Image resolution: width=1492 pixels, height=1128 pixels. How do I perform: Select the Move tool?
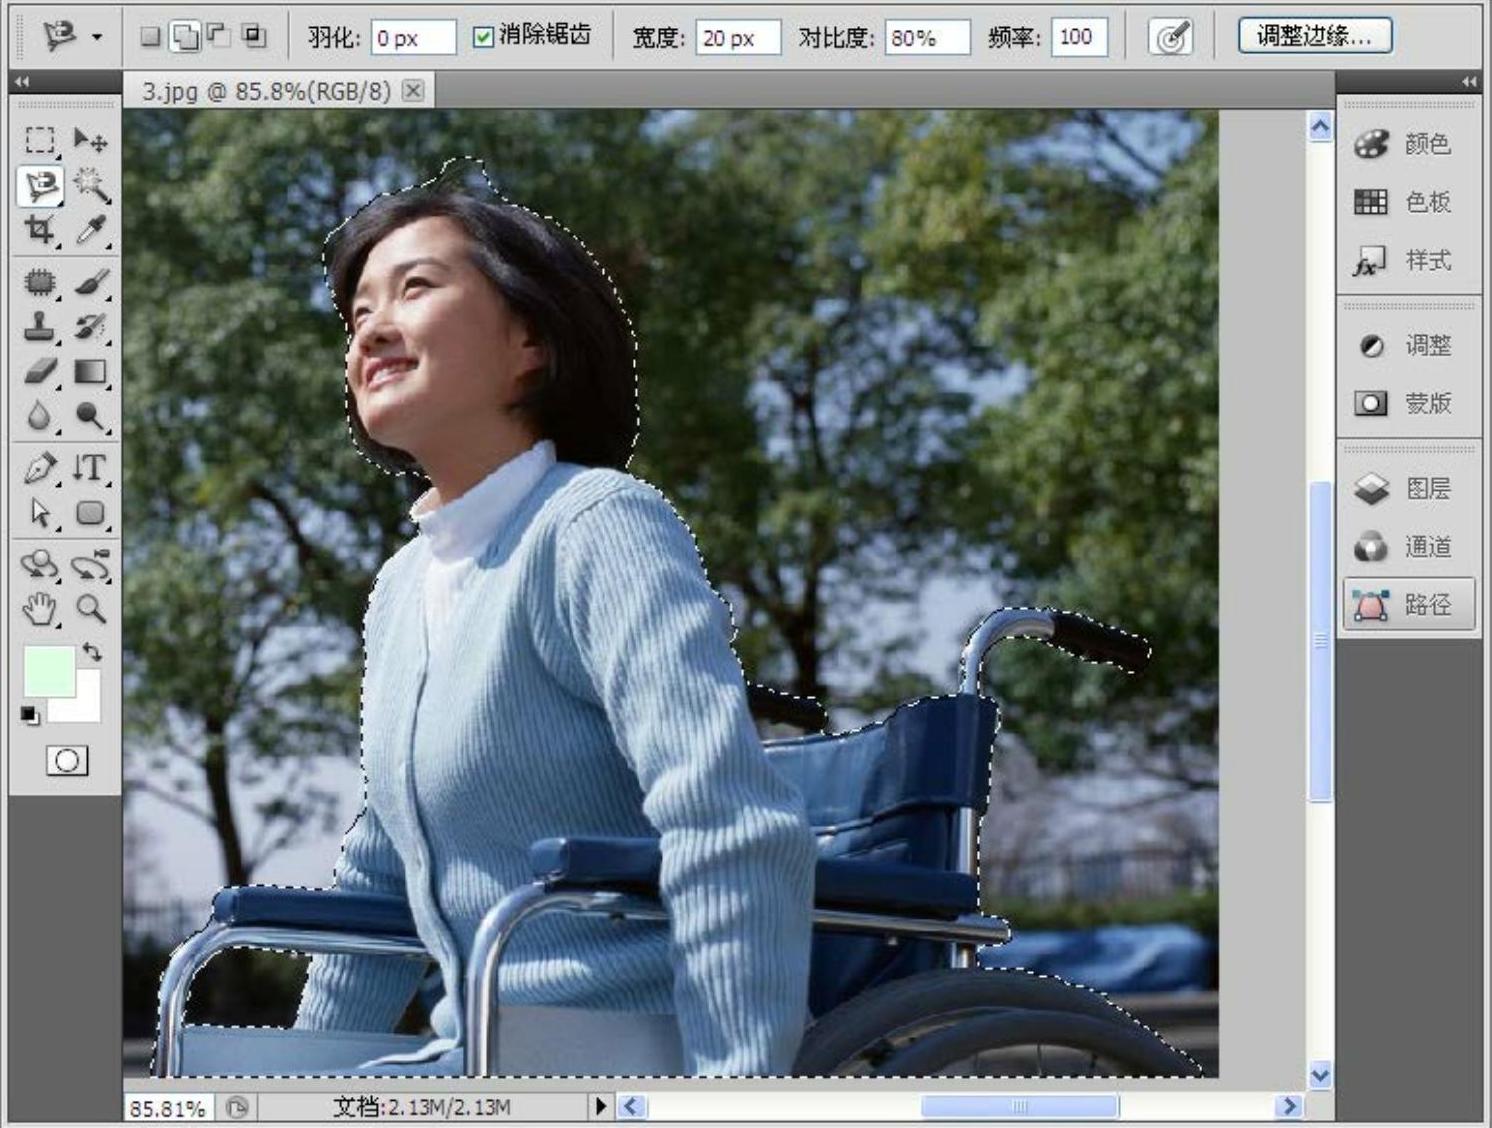(x=90, y=140)
